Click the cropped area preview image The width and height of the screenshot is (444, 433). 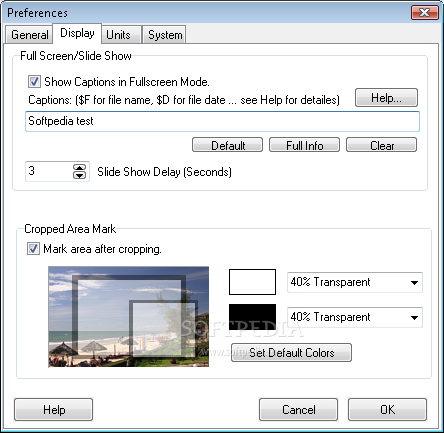coord(129,317)
